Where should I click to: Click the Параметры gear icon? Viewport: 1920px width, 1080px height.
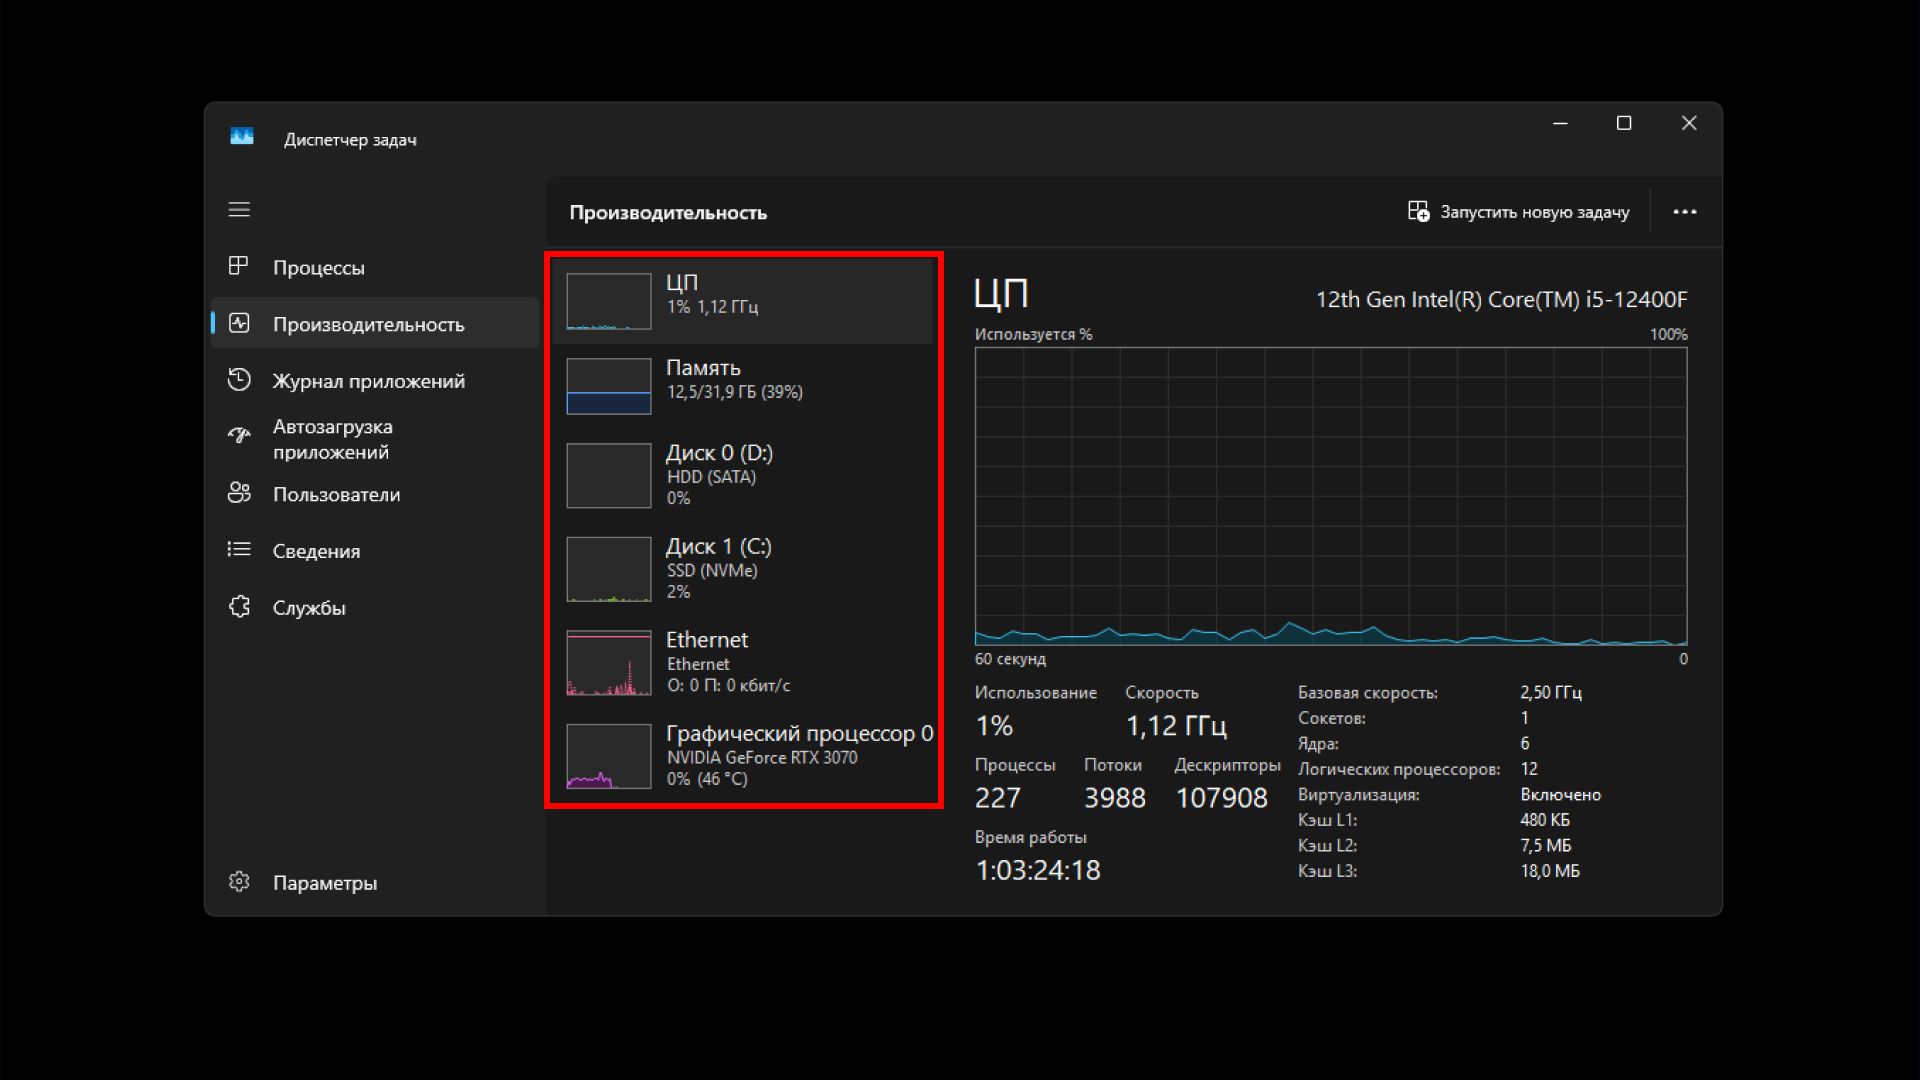[238, 882]
